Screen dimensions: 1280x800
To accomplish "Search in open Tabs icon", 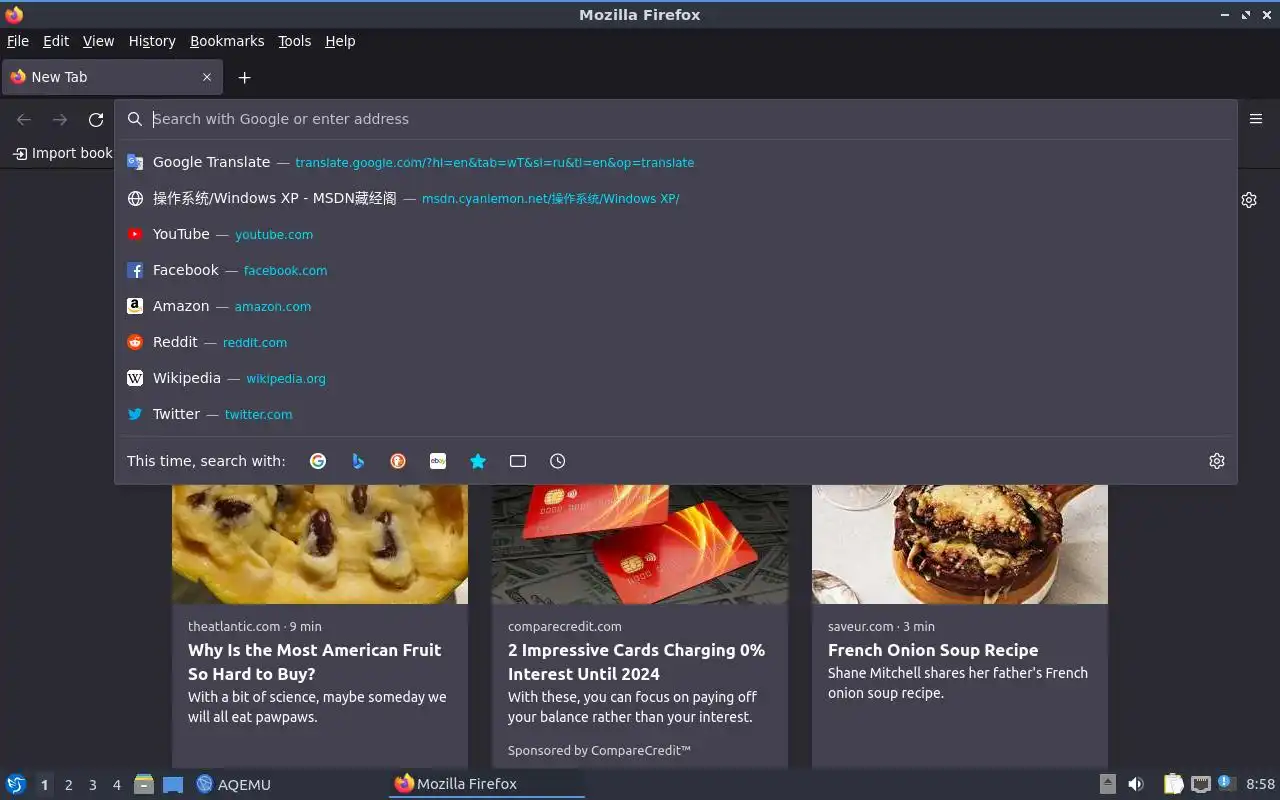I will tap(518, 461).
